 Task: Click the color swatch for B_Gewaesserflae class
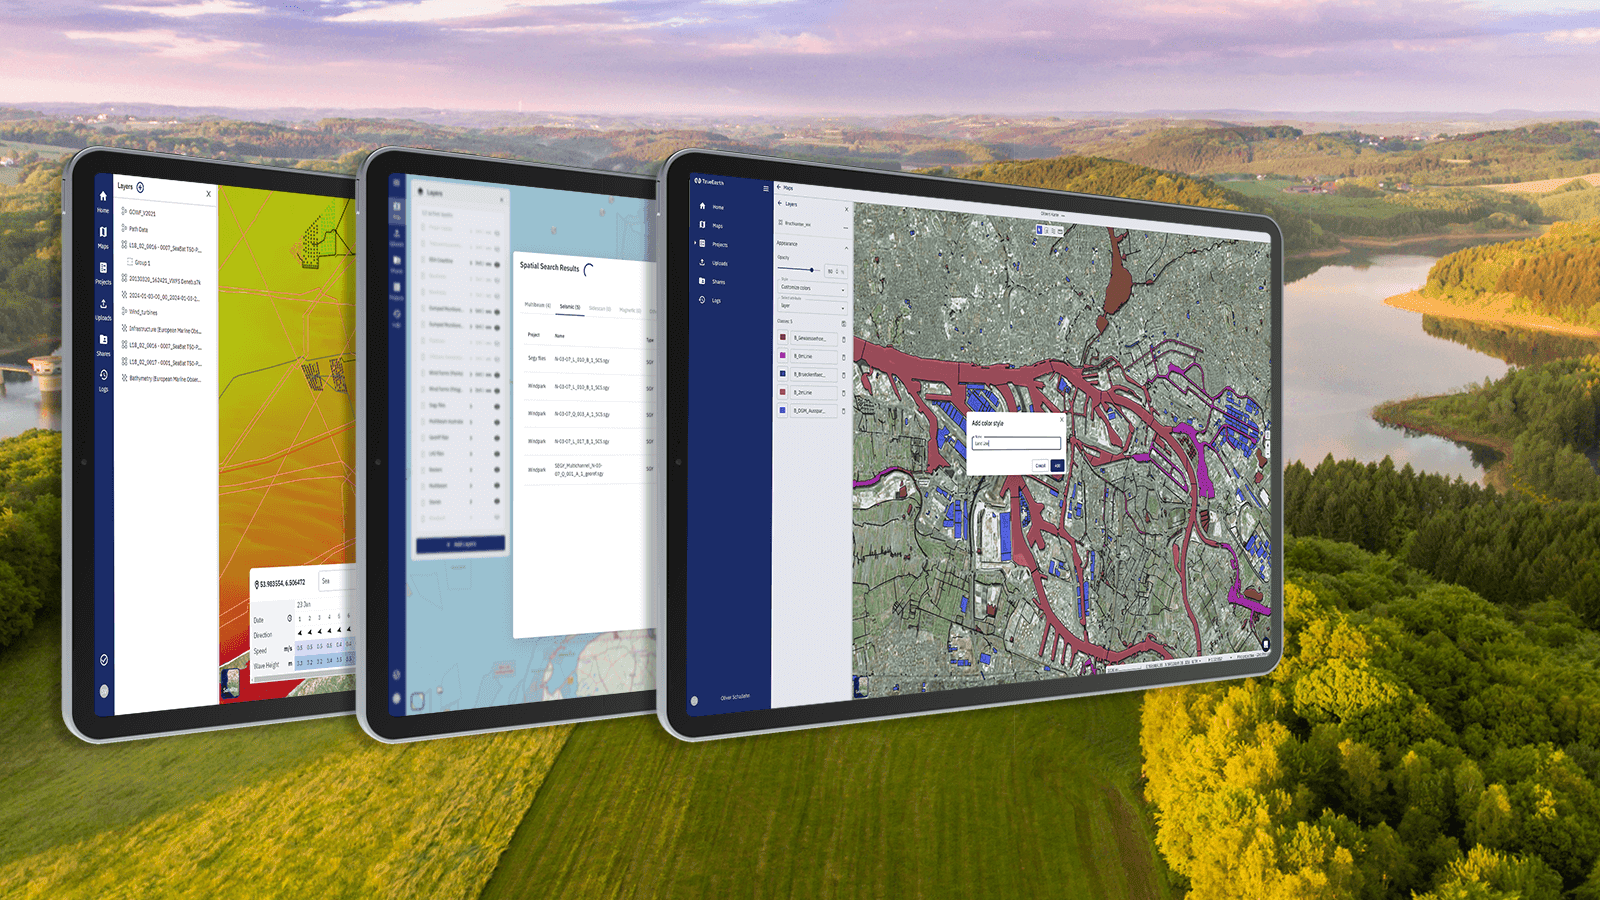[782, 338]
